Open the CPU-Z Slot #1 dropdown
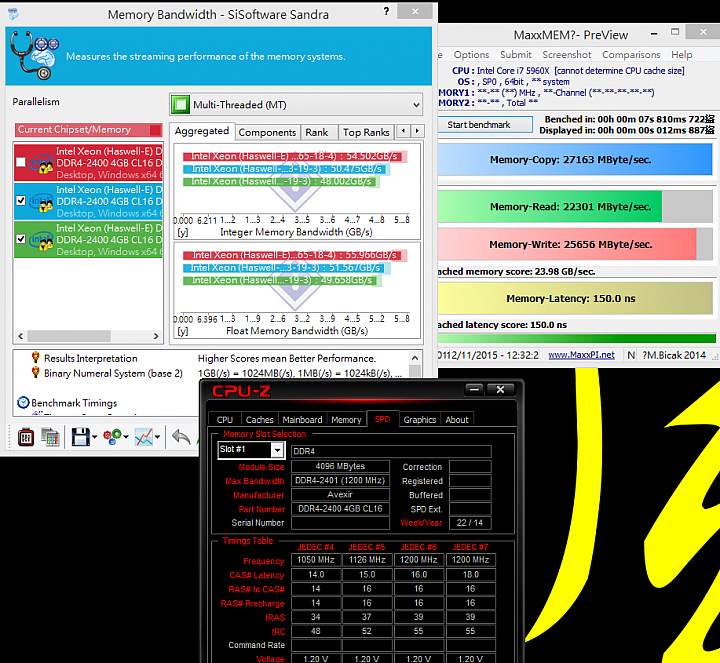Image resolution: width=720 pixels, height=663 pixels. (277, 450)
